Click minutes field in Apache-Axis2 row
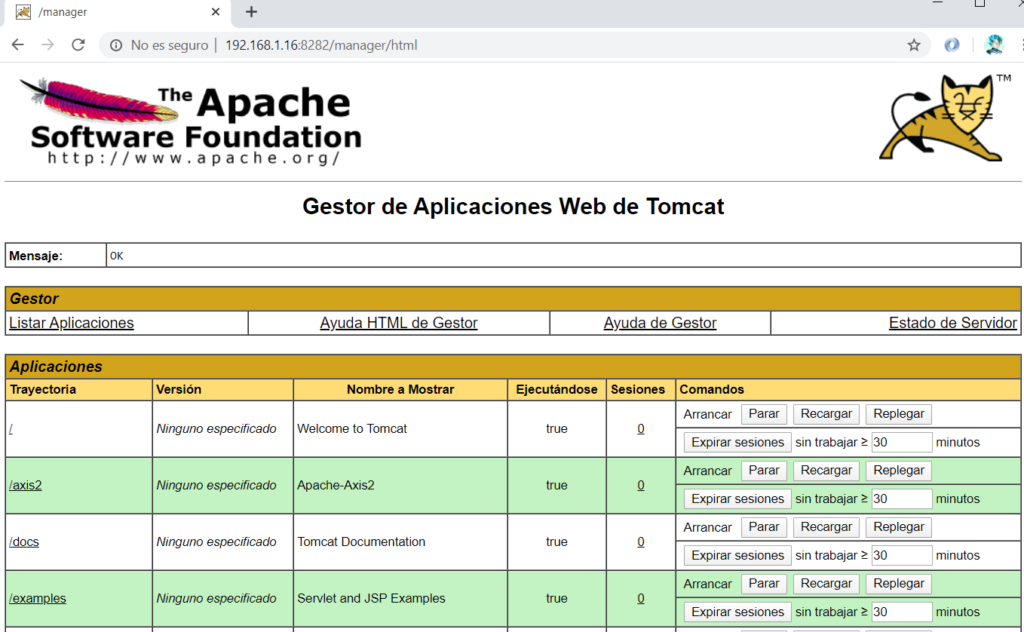The width and height of the screenshot is (1024, 632). point(901,499)
